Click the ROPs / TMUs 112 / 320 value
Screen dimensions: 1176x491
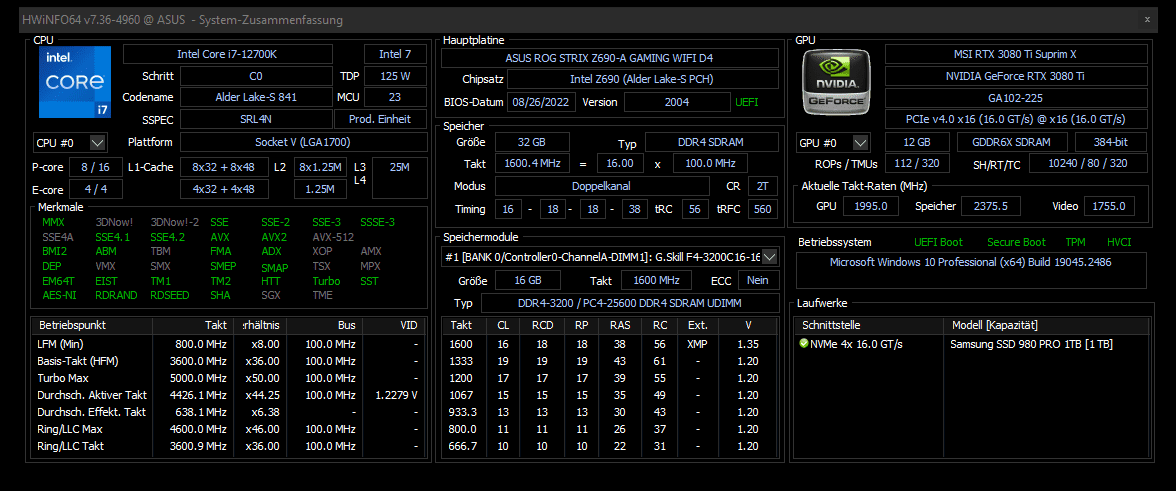tap(917, 163)
